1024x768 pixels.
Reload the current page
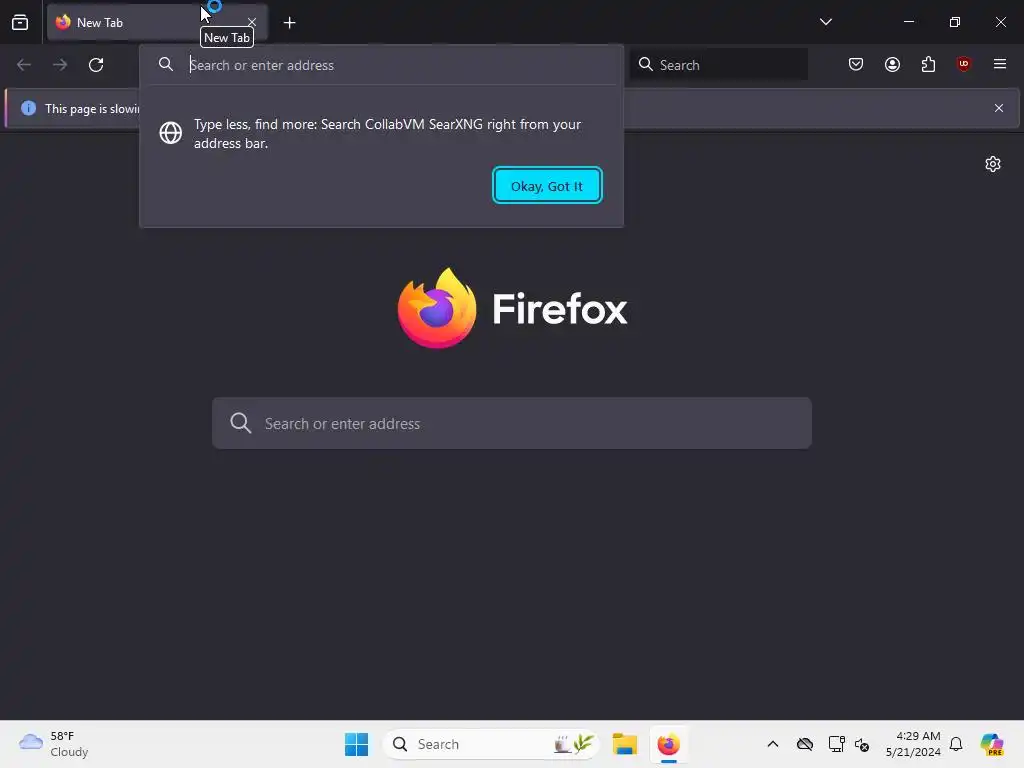pos(96,65)
